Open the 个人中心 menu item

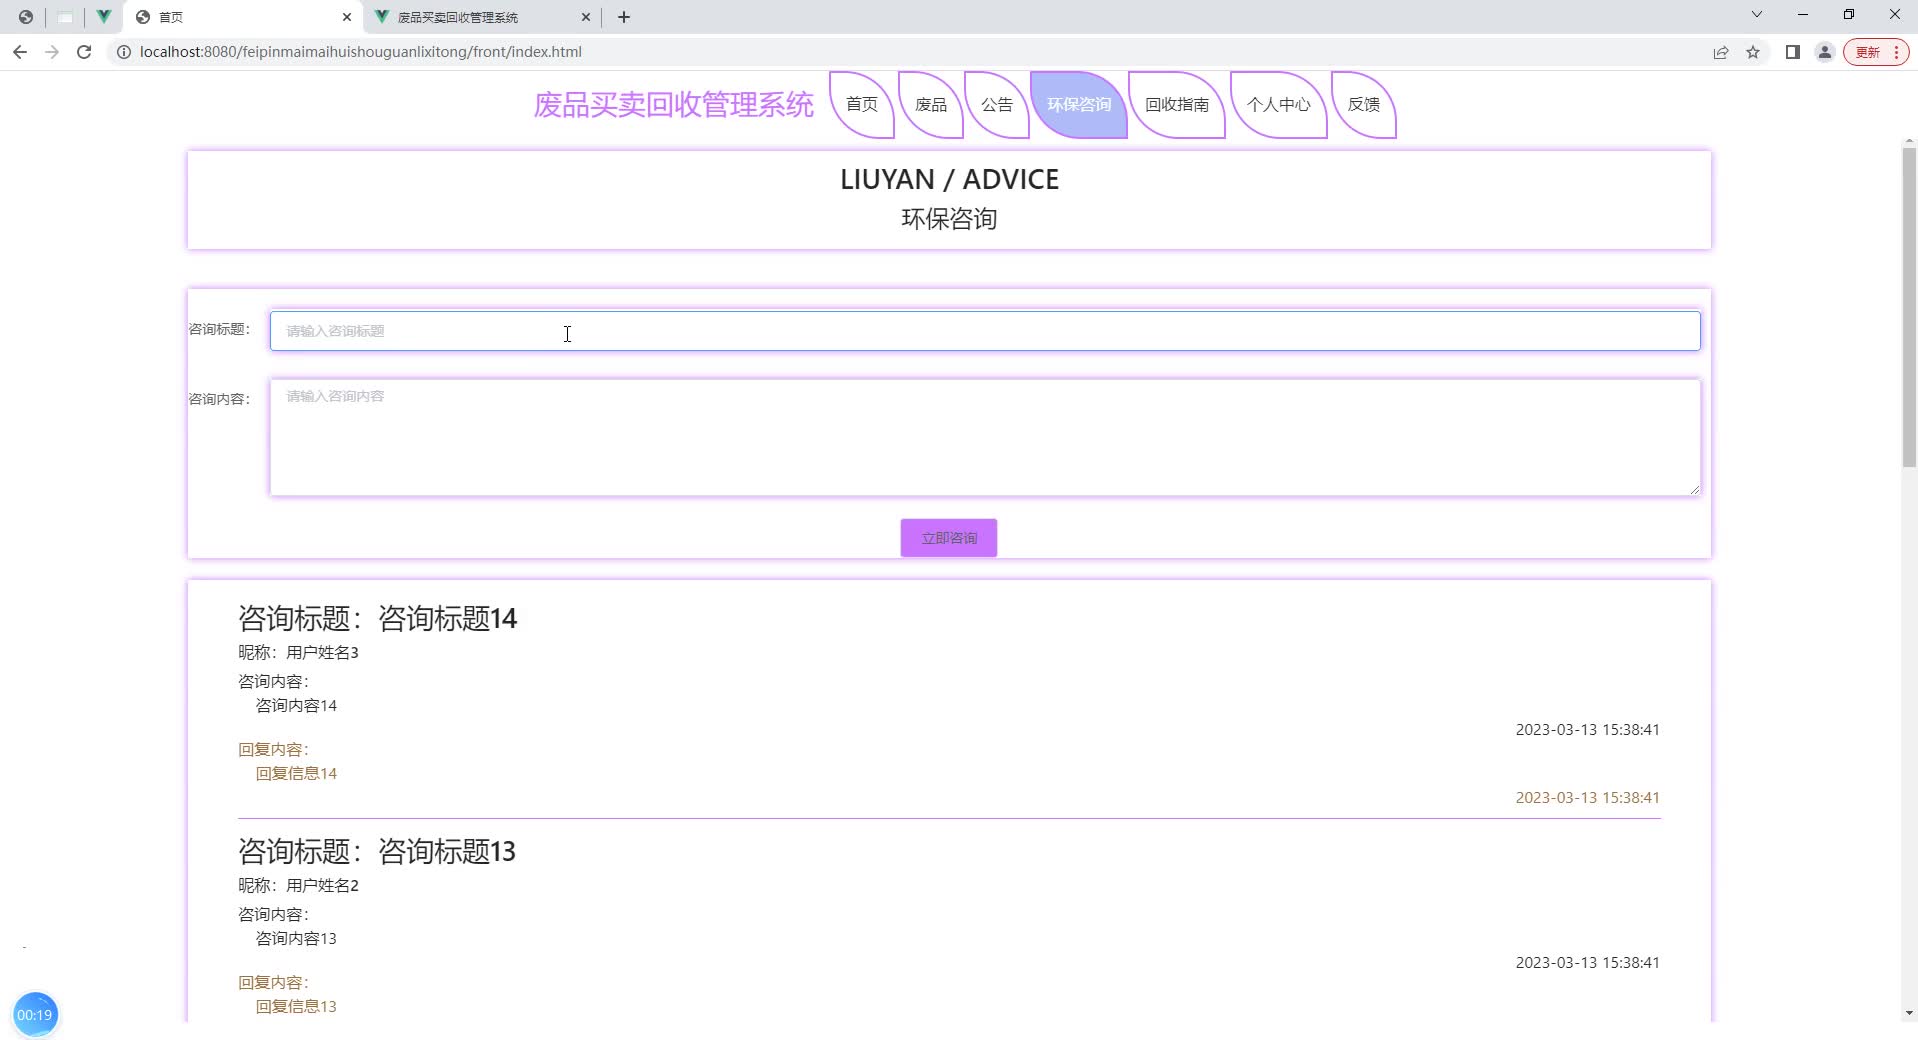[x=1280, y=104]
